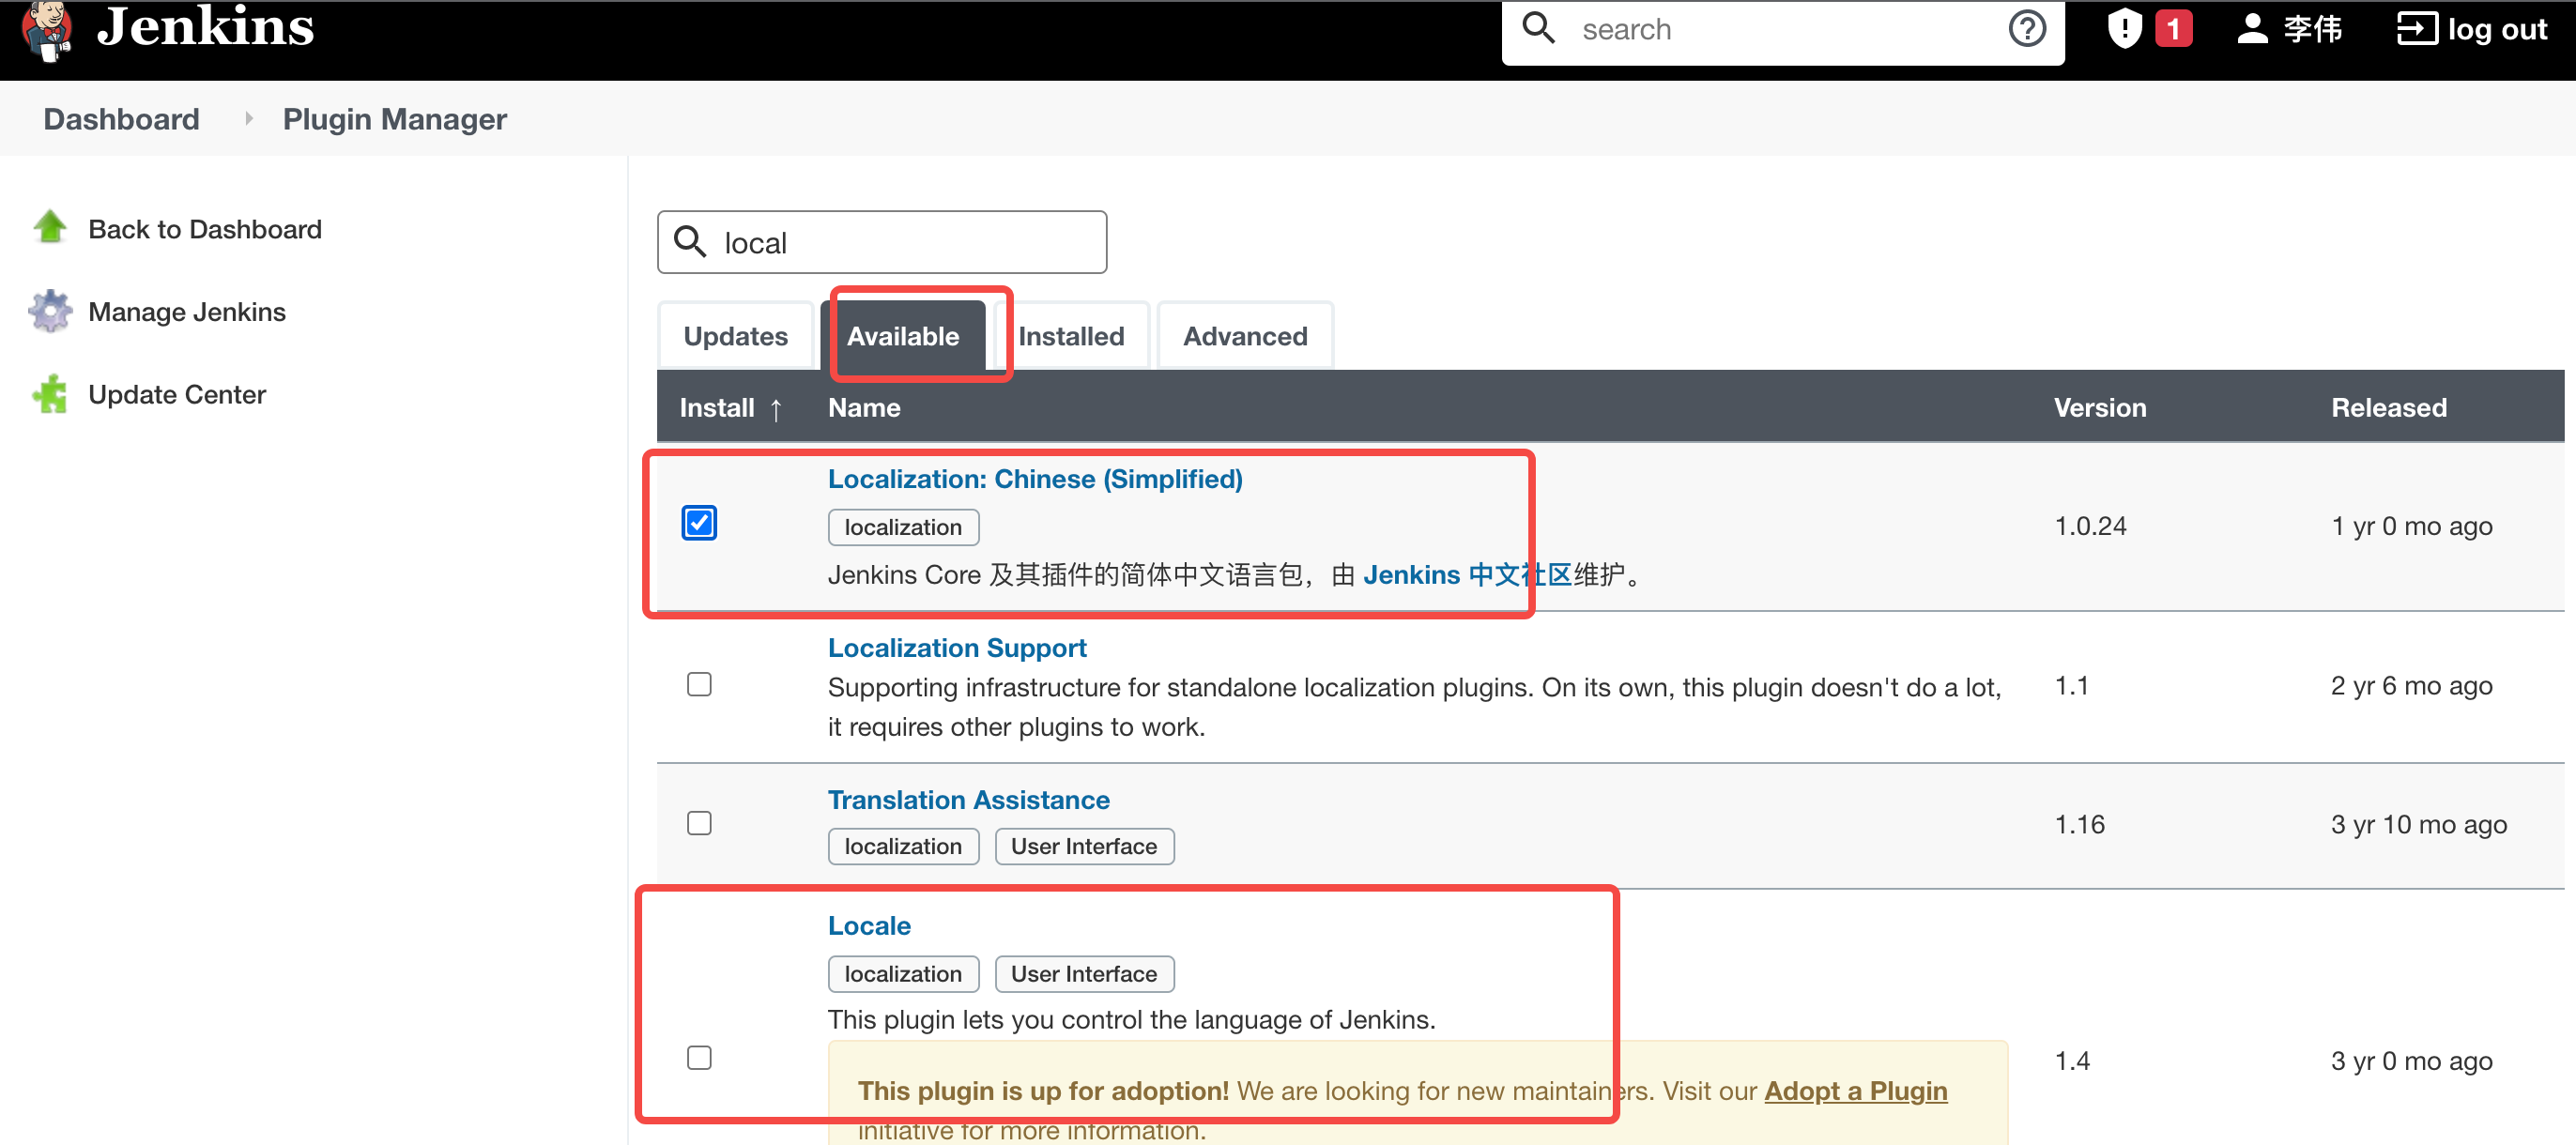Click the Dashboard breadcrumb
Viewport: 2576px width, 1145px height.
point(121,119)
